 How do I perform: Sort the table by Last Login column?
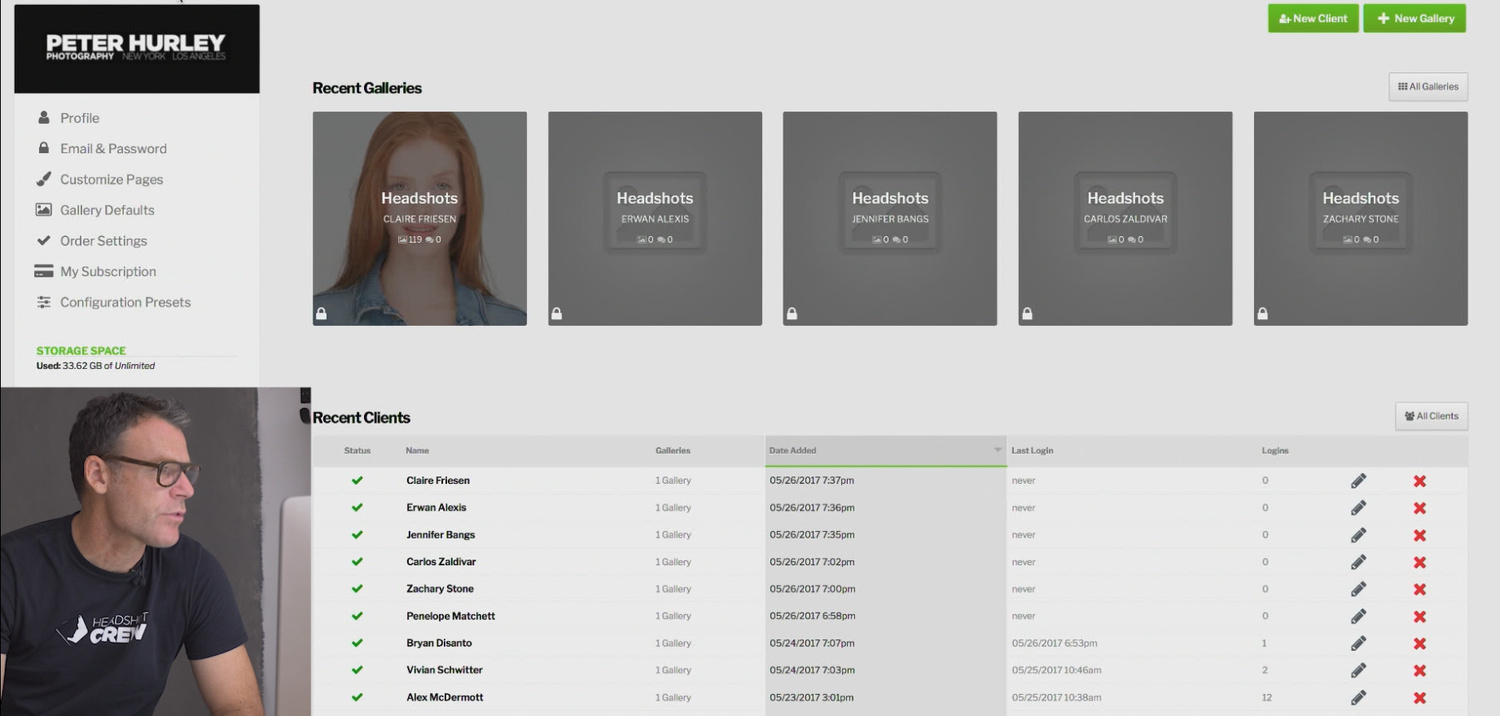point(1032,451)
